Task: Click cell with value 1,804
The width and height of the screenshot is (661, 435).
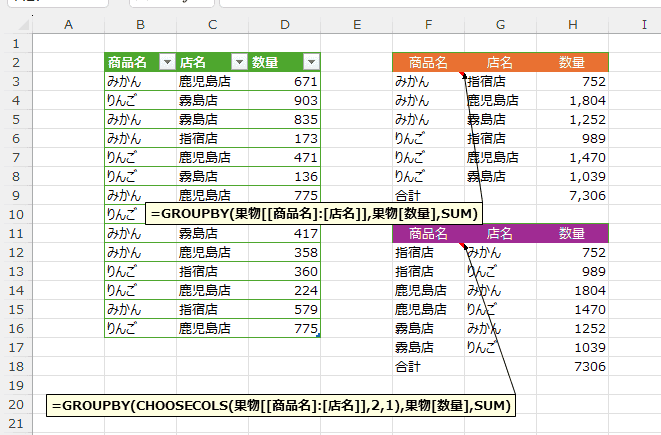Action: (572, 100)
